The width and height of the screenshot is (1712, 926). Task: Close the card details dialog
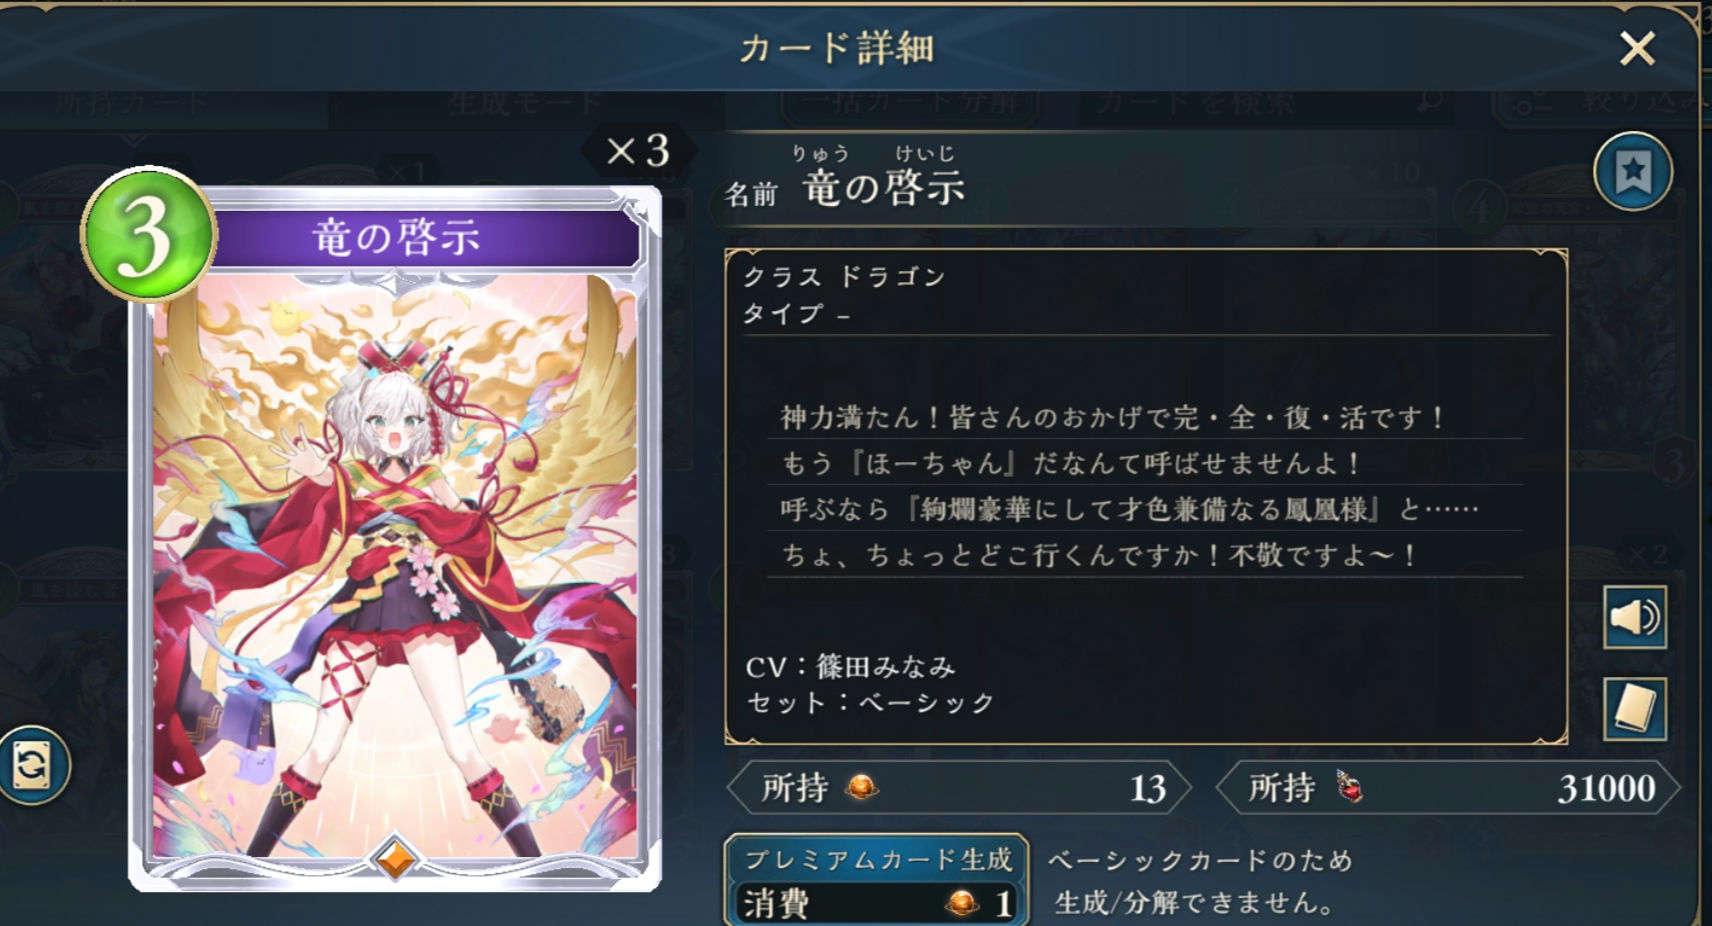(1637, 48)
